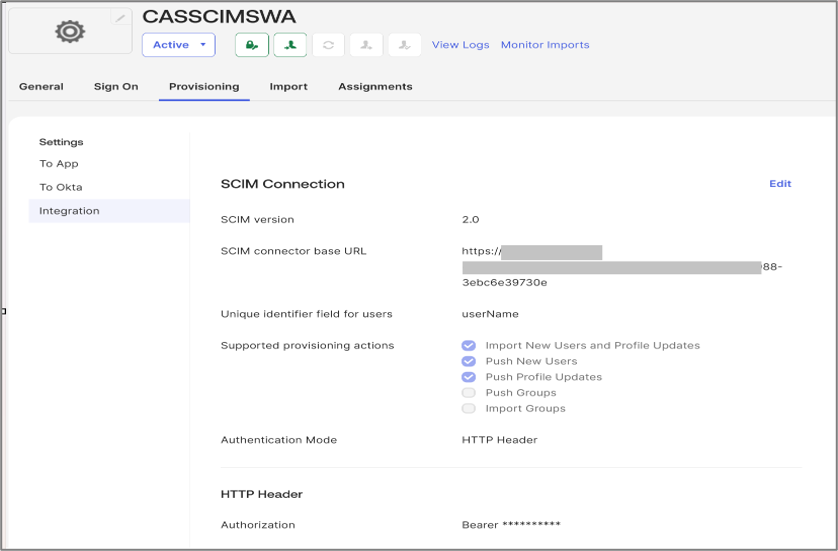838x551 pixels.
Task: Open the Assignments tab
Action: point(375,87)
